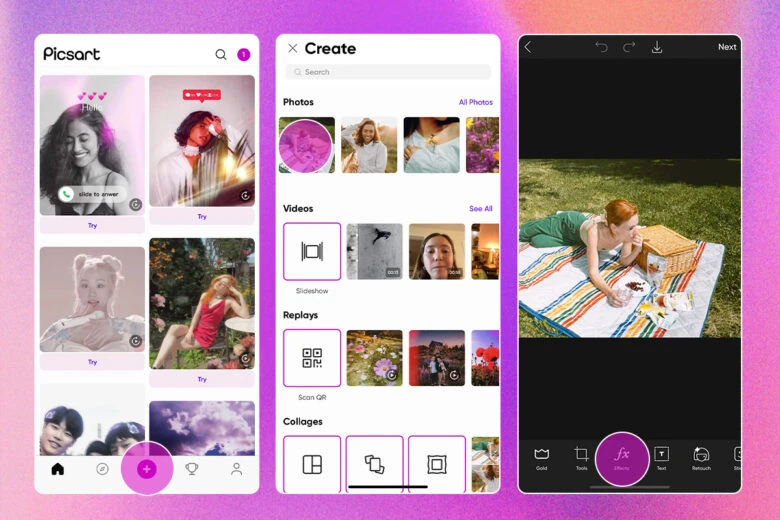Download the edited image
The image size is (780, 520).
coord(657,47)
